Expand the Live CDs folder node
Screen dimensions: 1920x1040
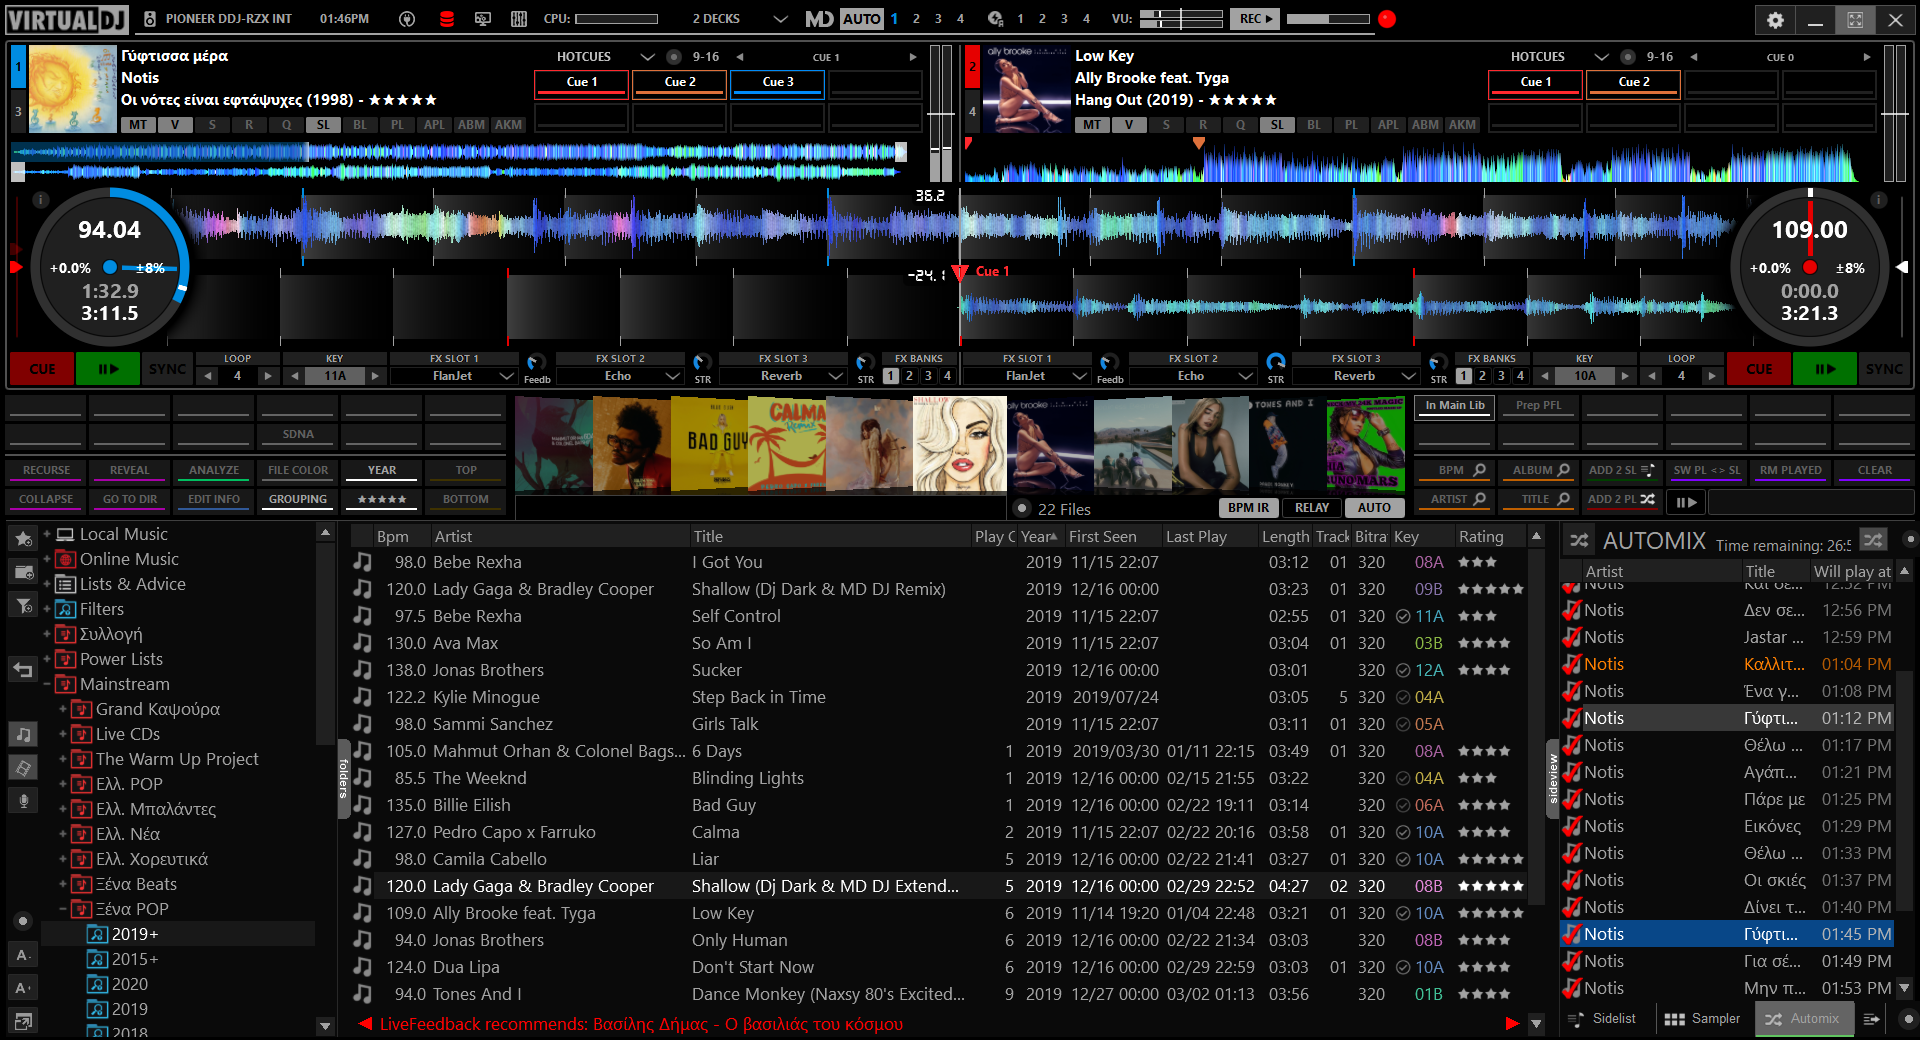coord(63,734)
